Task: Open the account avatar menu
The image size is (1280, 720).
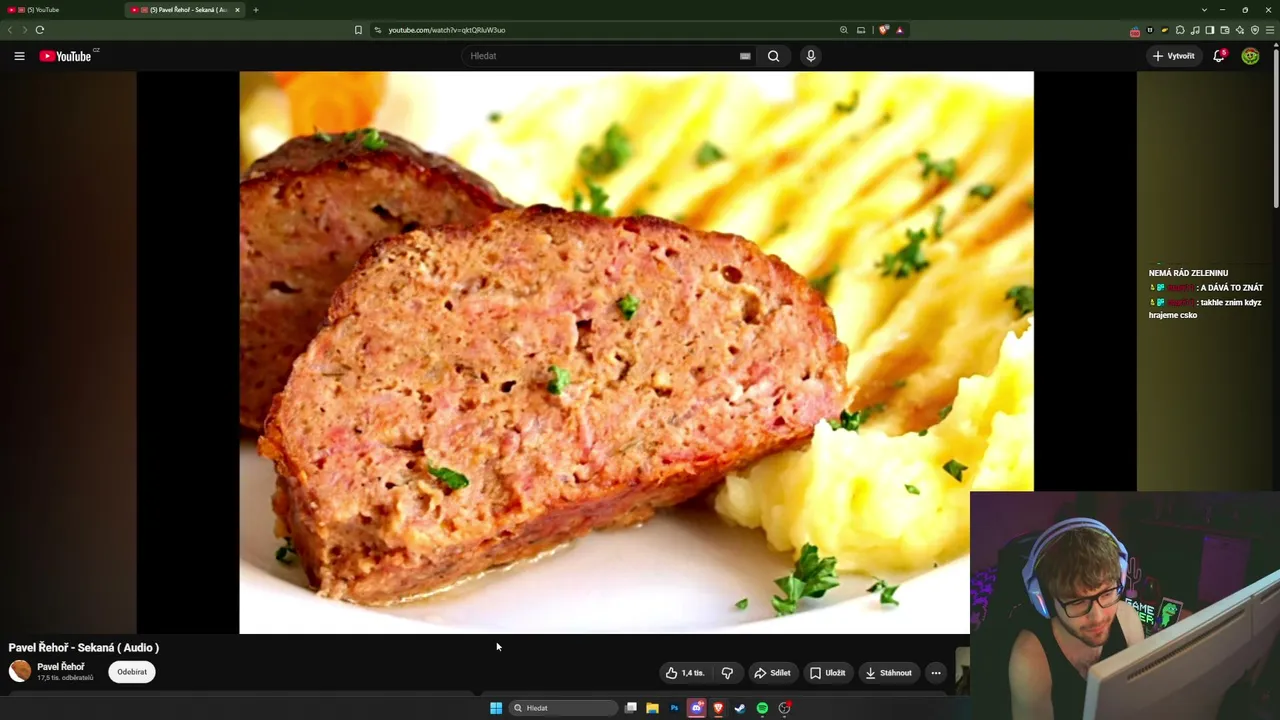Action: point(1250,56)
